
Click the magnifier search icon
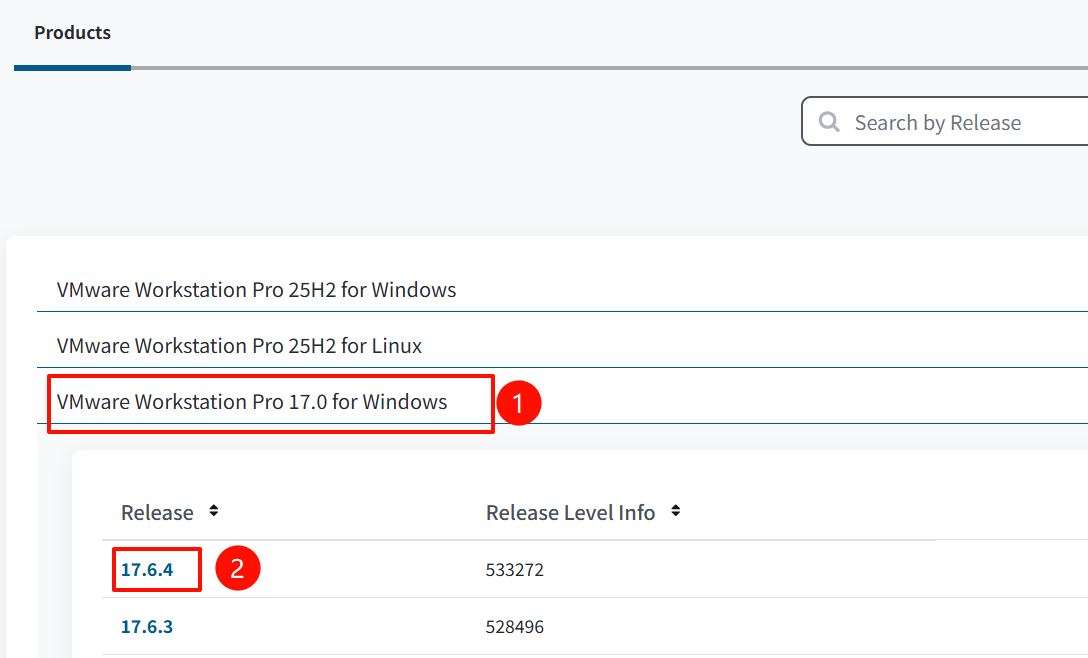click(828, 121)
